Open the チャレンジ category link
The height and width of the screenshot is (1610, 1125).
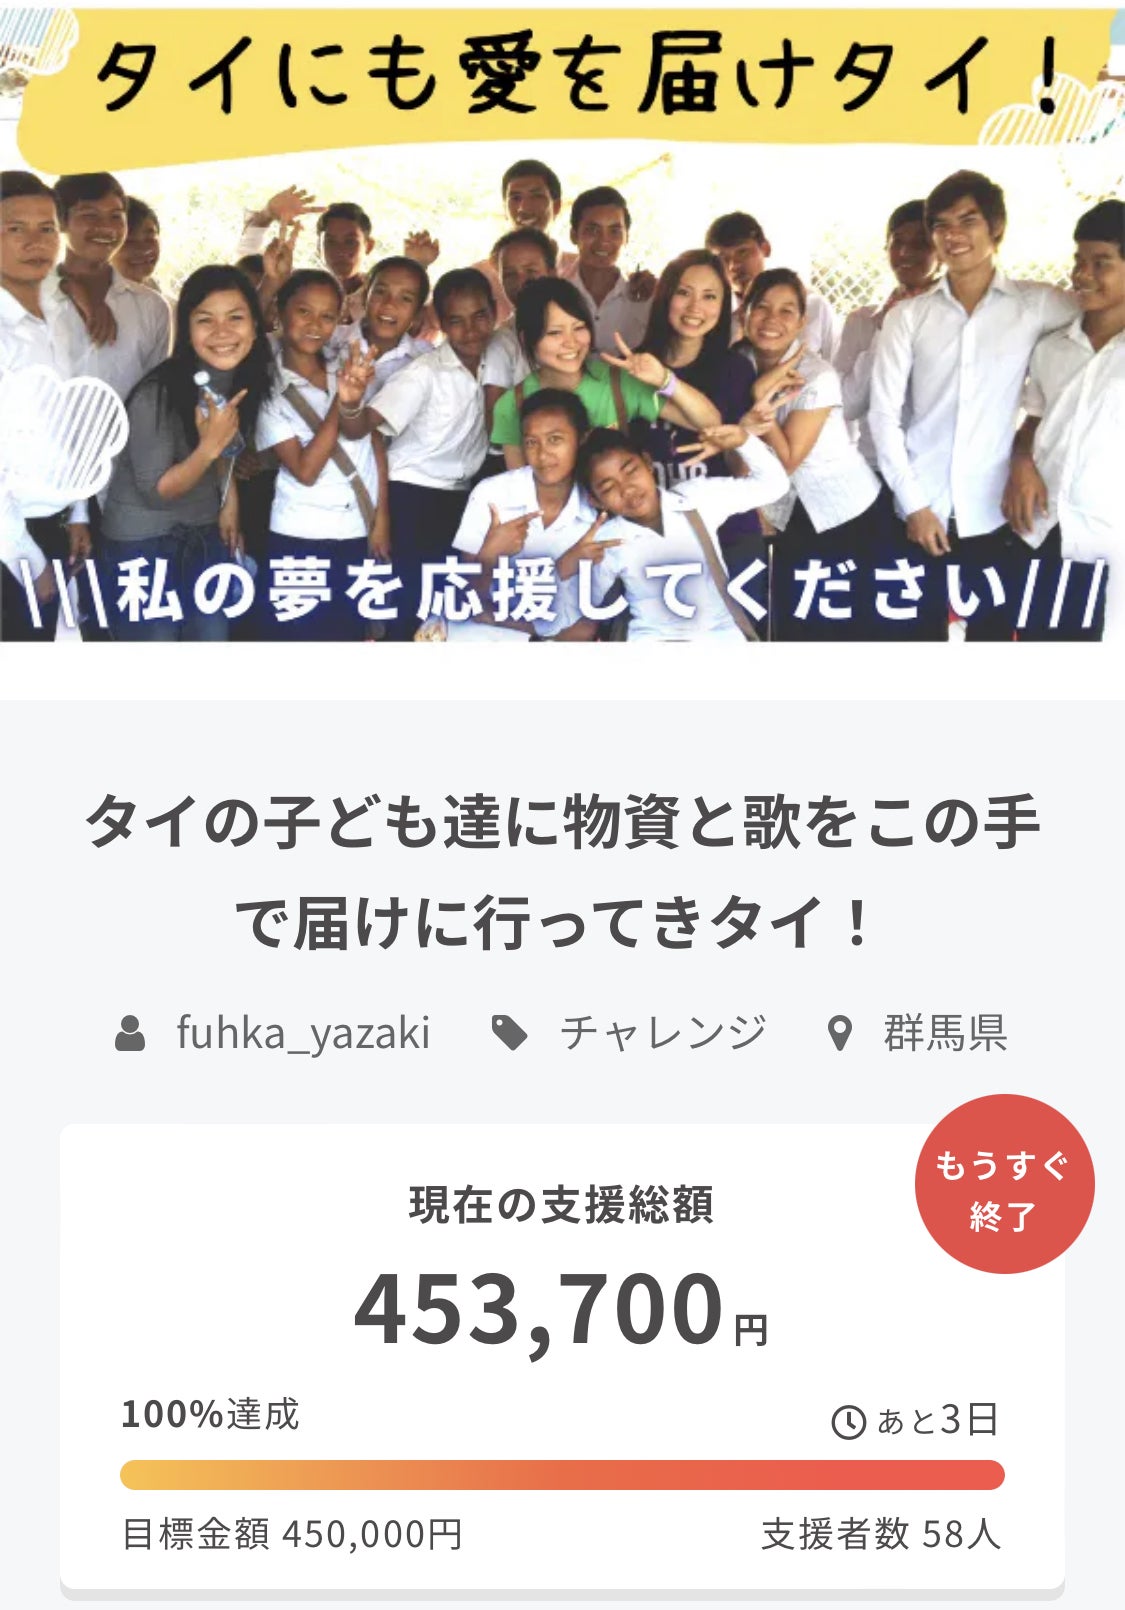[663, 1033]
